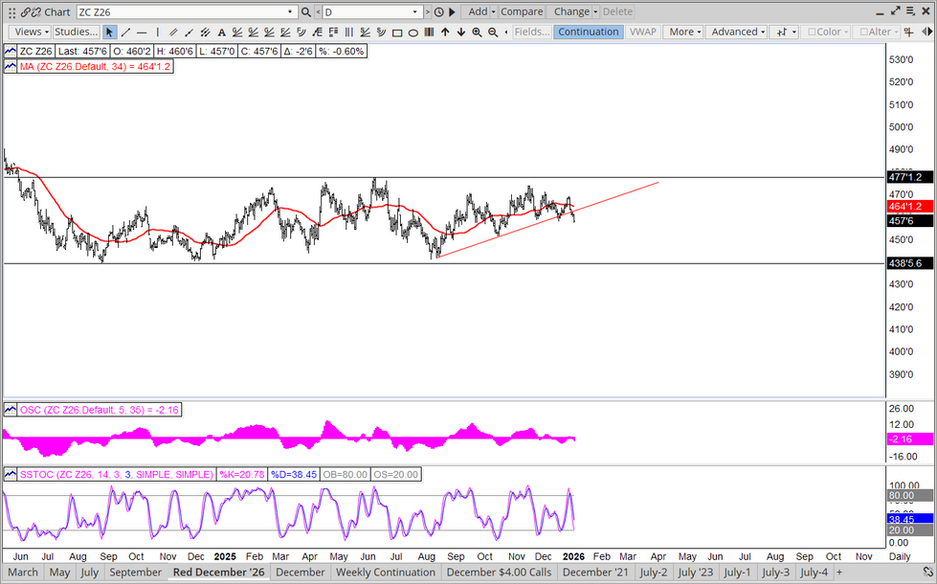Open the D interval dropdown
937x584 pixels.
click(x=415, y=12)
